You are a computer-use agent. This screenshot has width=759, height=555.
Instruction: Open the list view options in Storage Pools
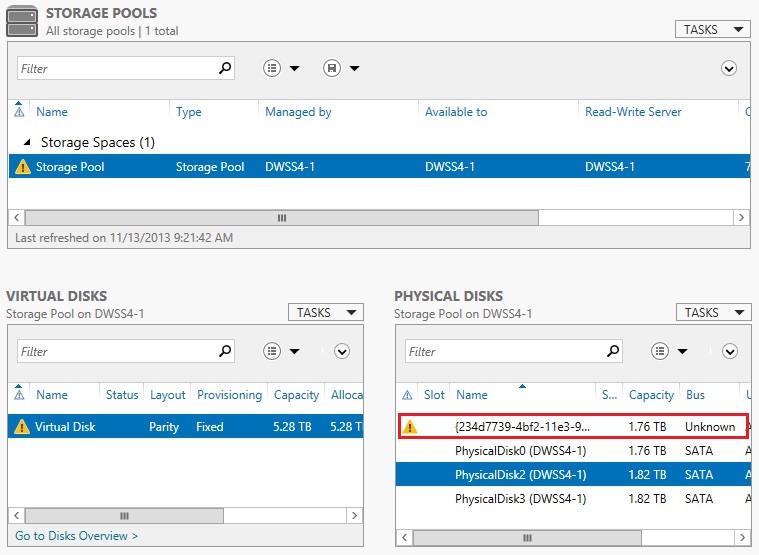click(281, 69)
